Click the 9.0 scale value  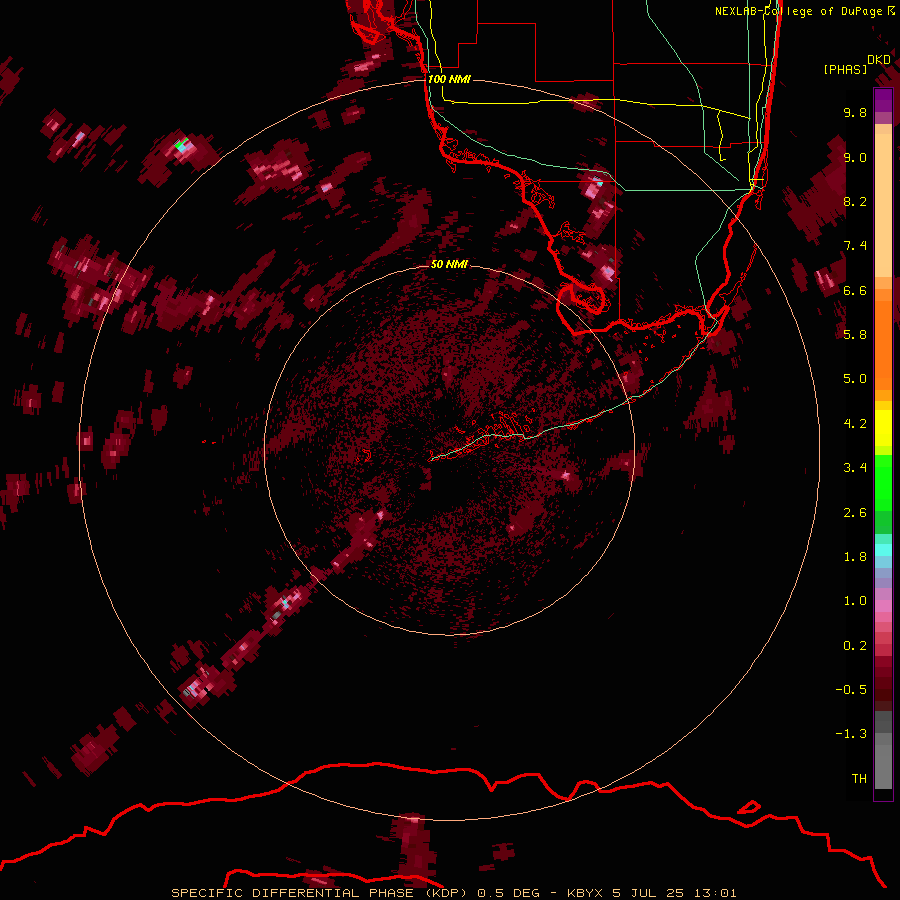[855, 157]
